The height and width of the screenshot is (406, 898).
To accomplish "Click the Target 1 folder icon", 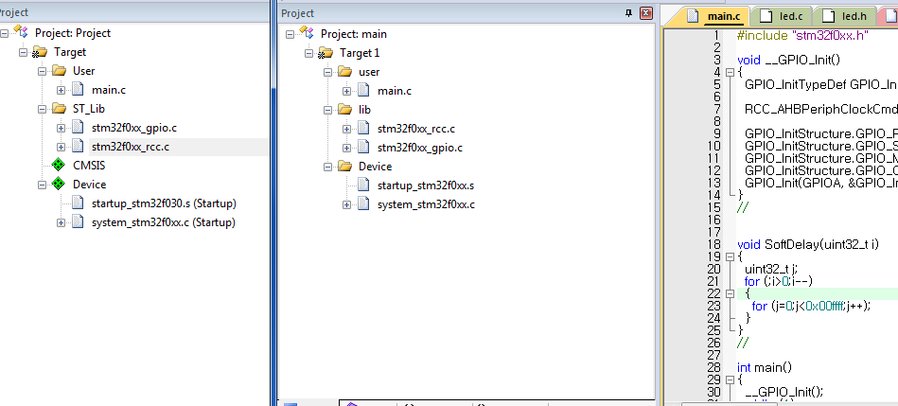I will click(x=326, y=52).
